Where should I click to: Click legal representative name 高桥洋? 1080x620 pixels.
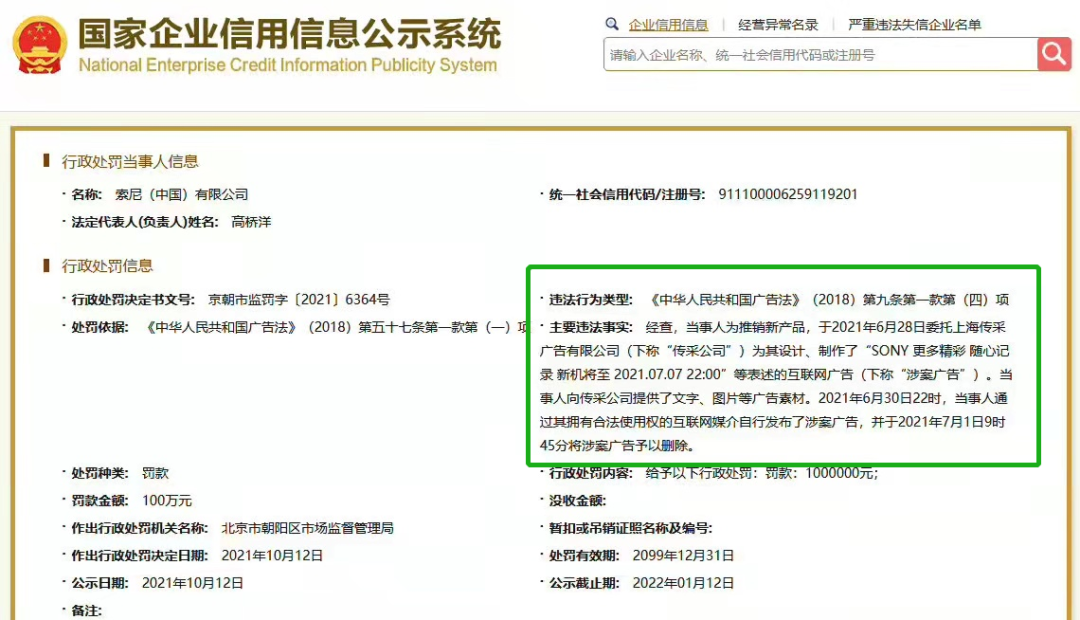[251, 222]
